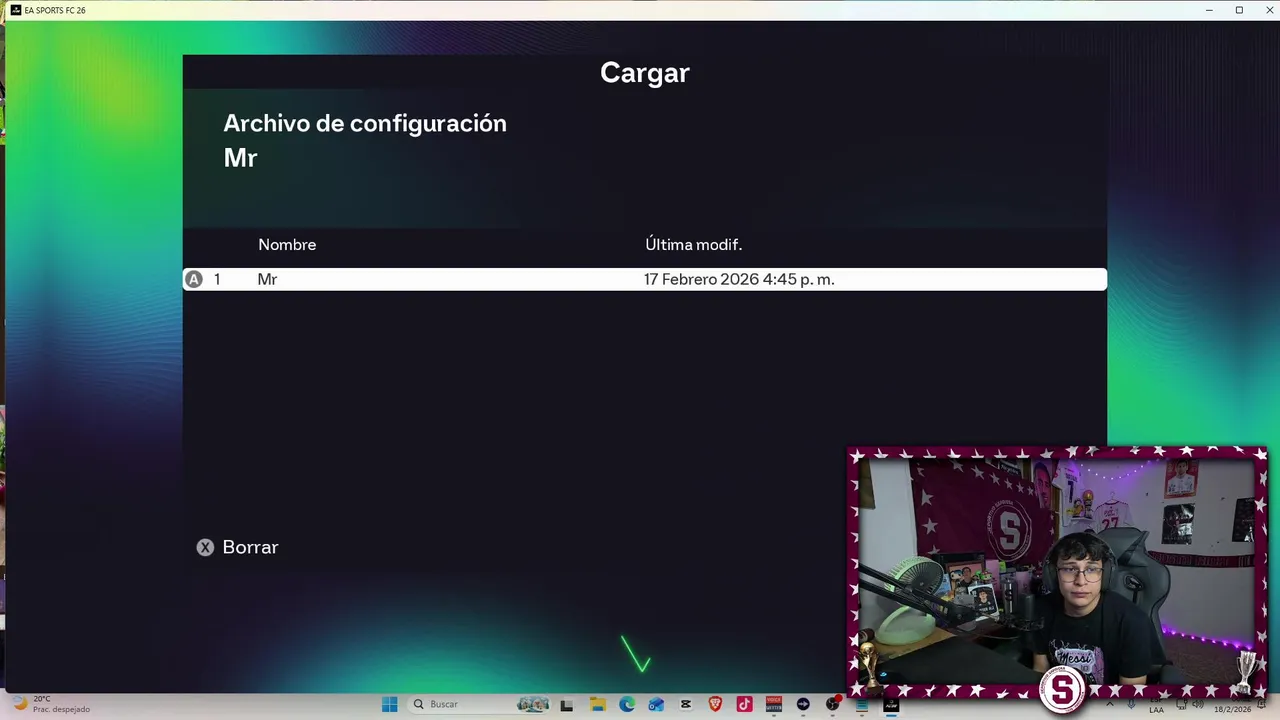The width and height of the screenshot is (1280, 720).
Task: Show hidden system tray icons
Action: click(1110, 704)
